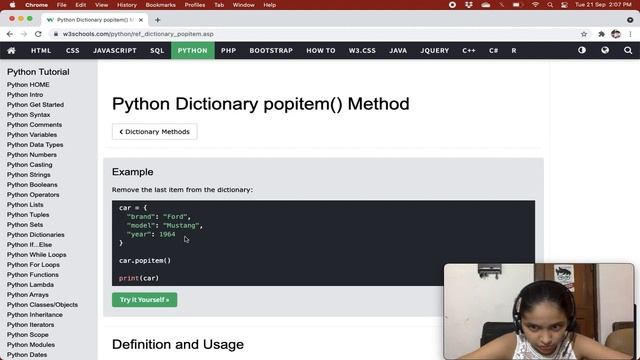Open the site search magnifier icon
This screenshot has height=360, width=640.
click(628, 50)
